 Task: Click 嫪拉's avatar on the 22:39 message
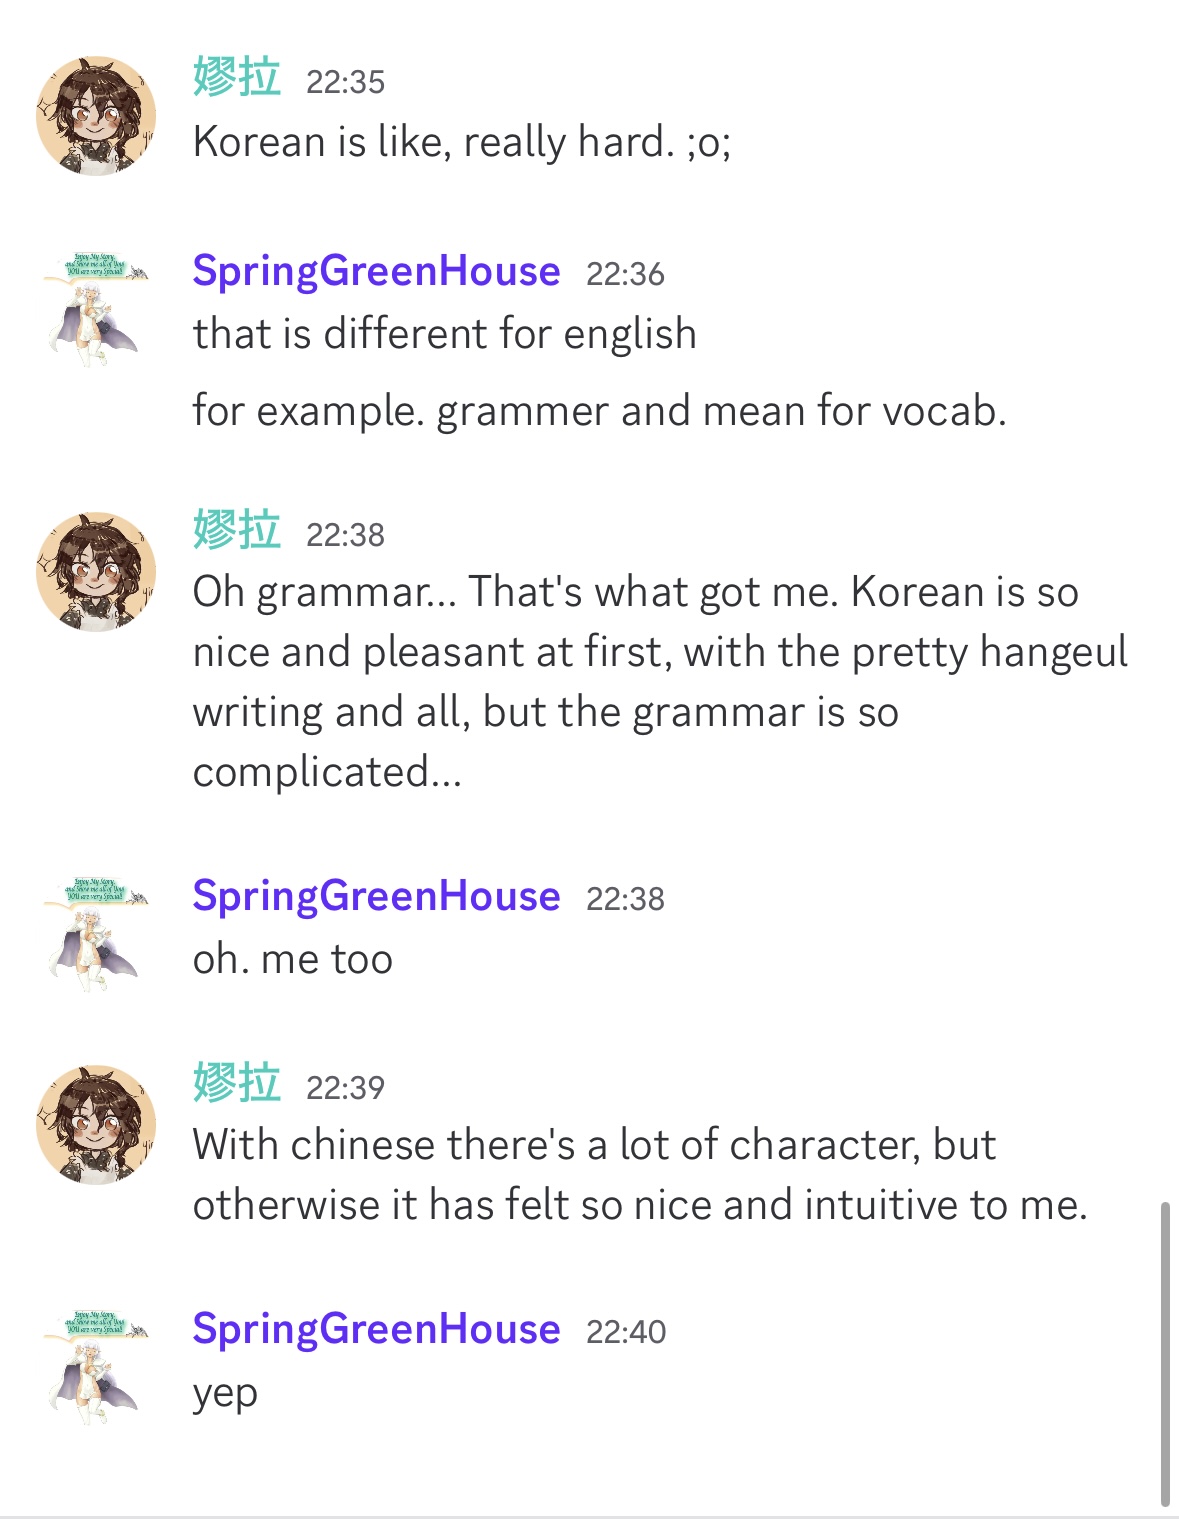[x=96, y=1124]
